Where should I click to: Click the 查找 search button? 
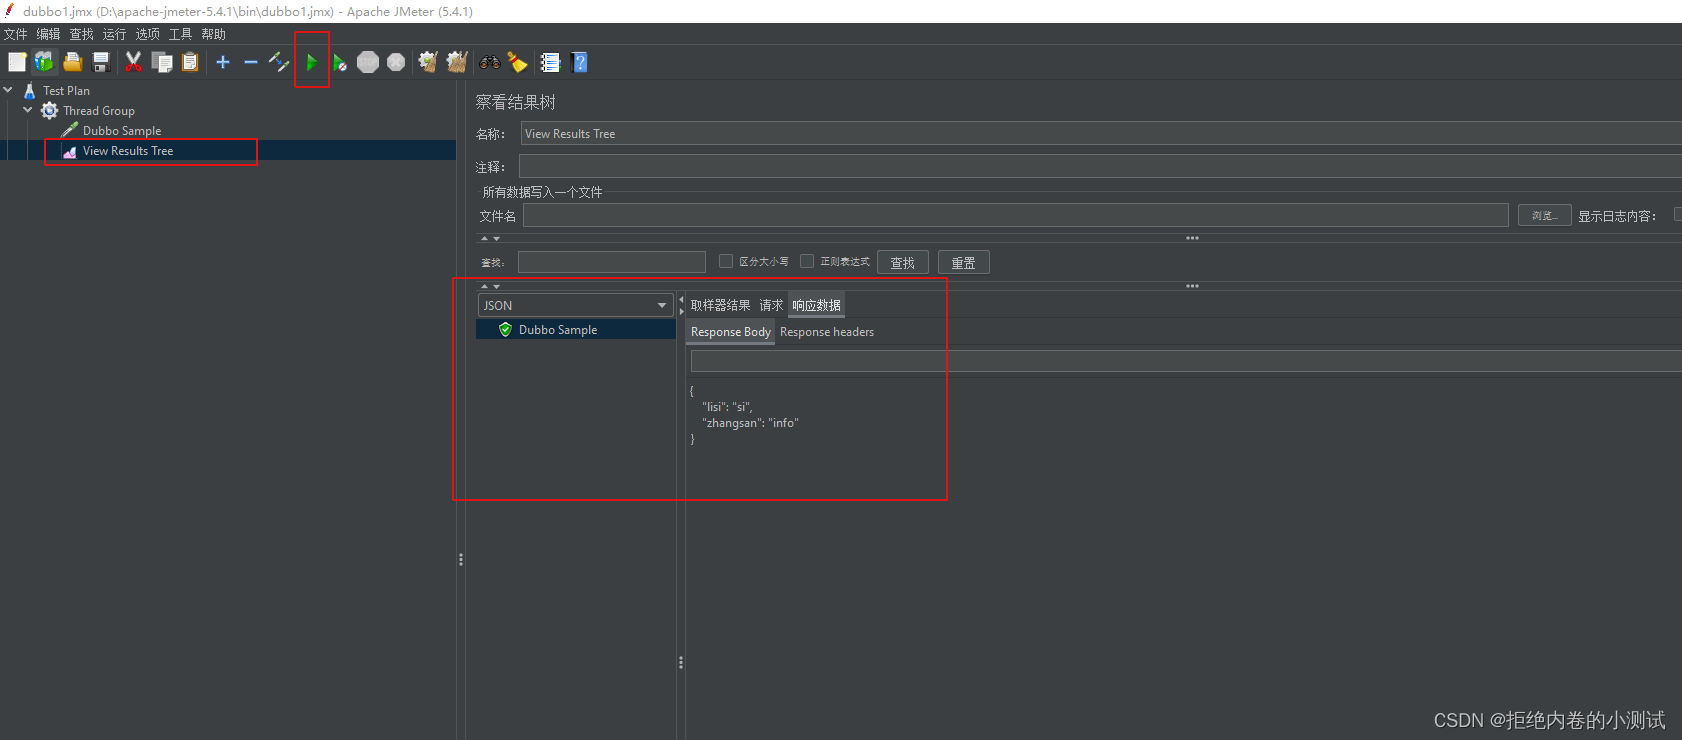903,262
